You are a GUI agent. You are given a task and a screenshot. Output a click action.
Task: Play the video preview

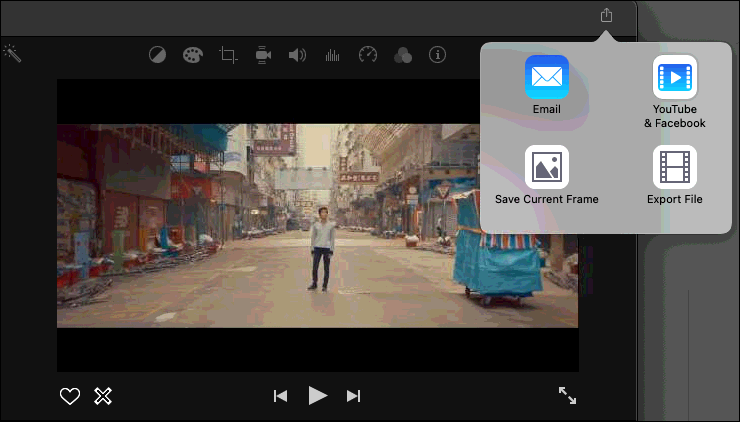(317, 395)
